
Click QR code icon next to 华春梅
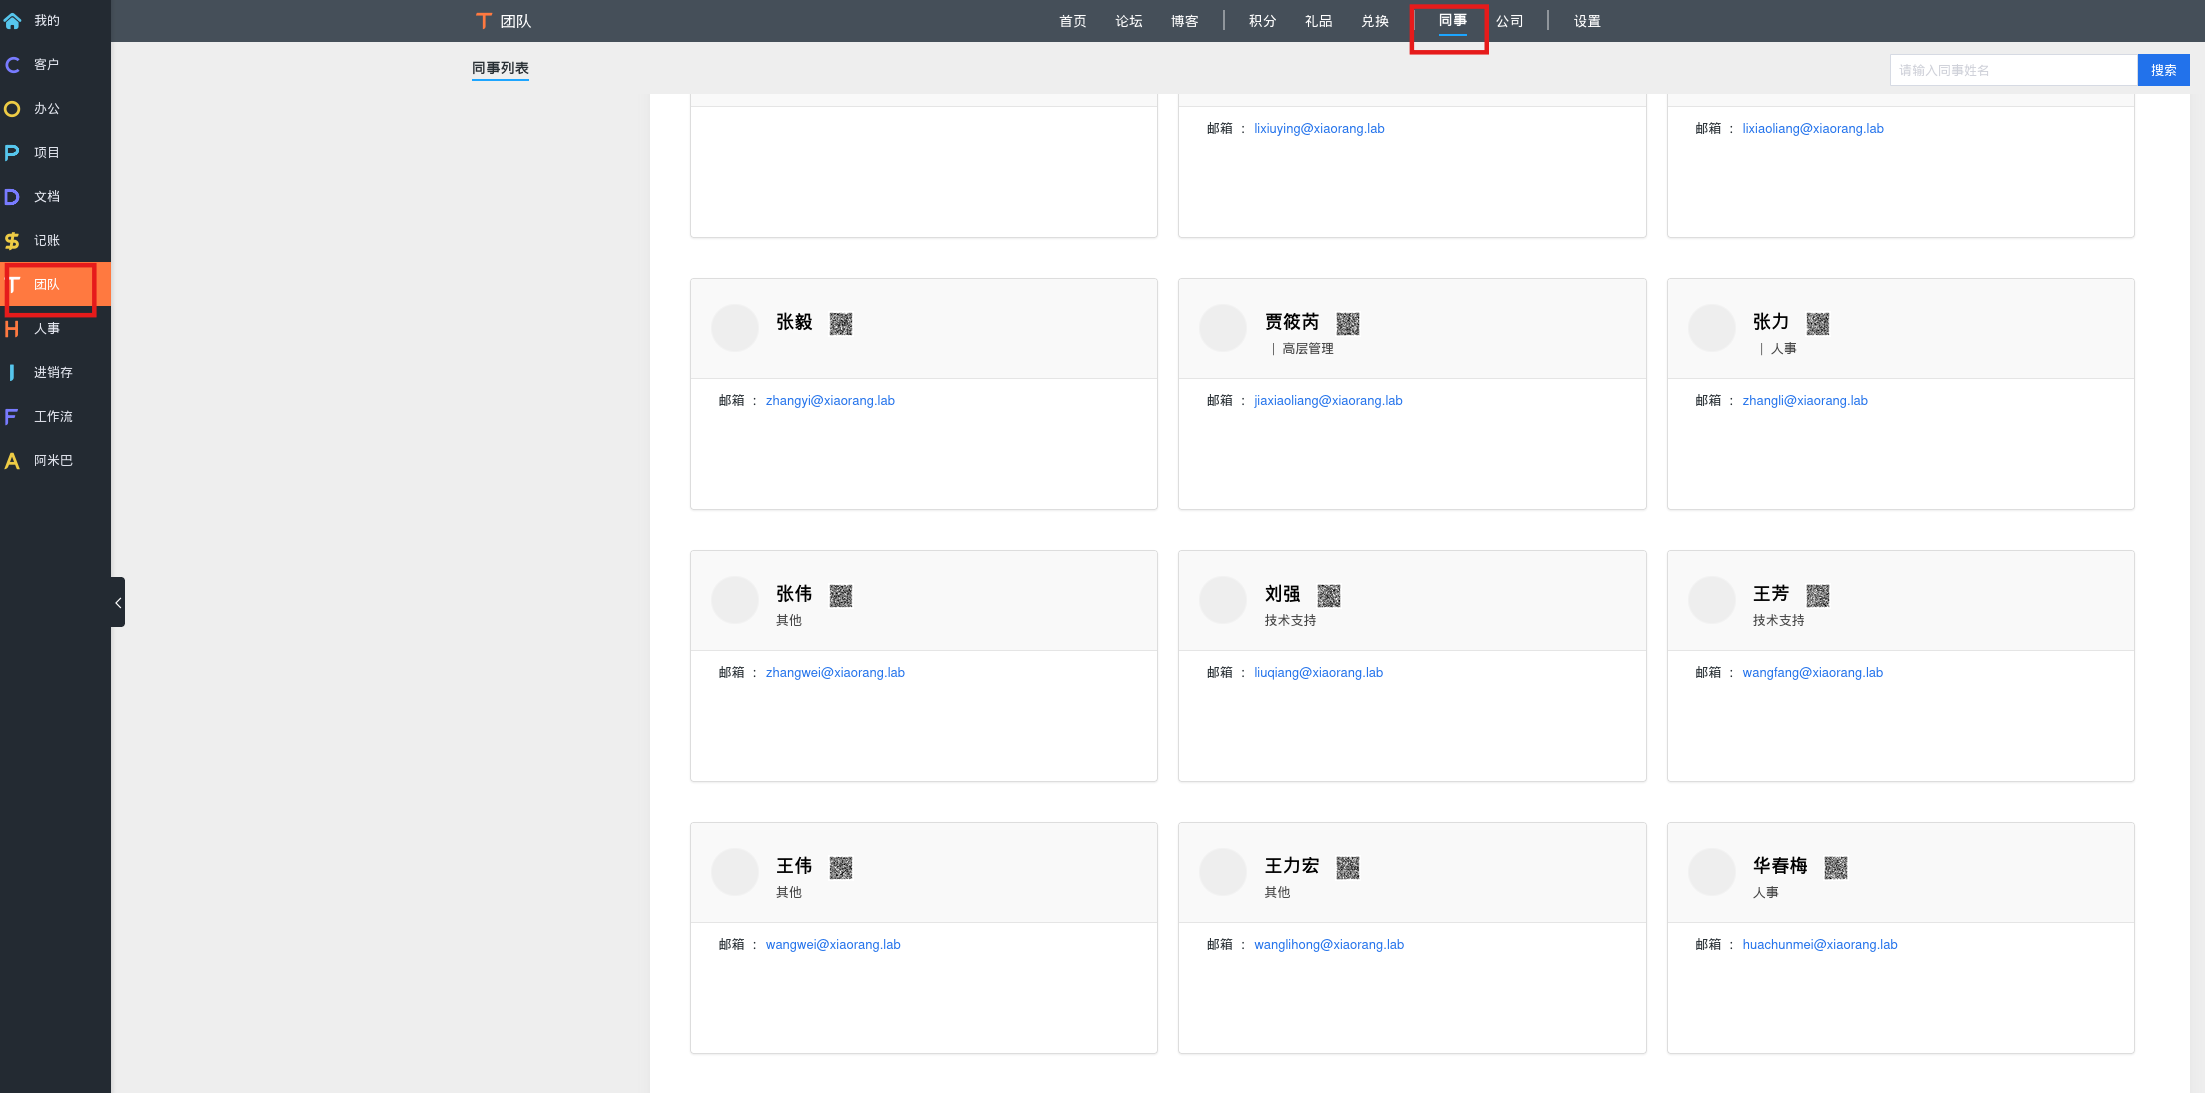click(1835, 868)
